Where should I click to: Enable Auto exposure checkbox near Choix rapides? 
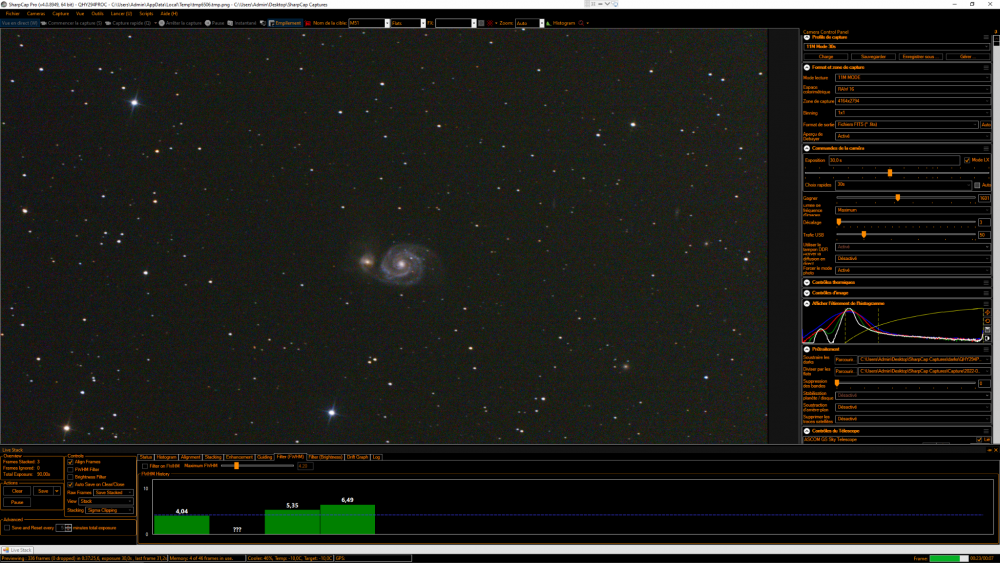[977, 185]
